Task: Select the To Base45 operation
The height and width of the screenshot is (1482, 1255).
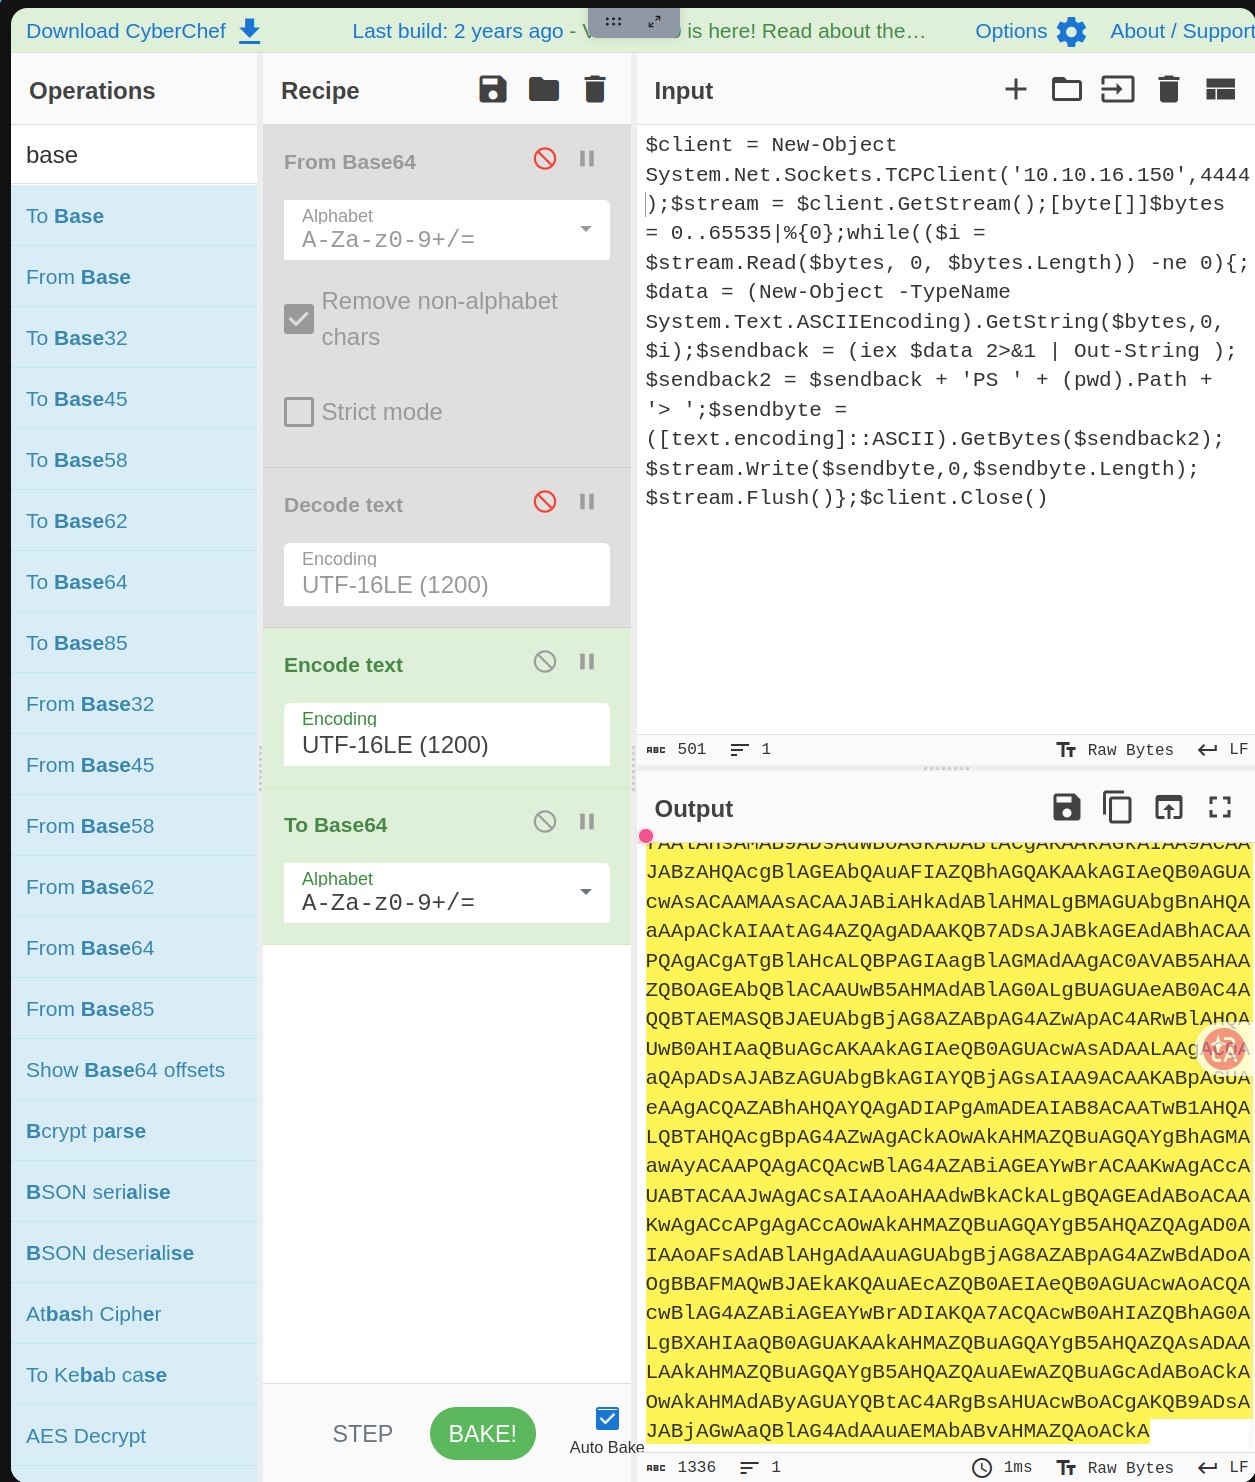Action: [134, 399]
